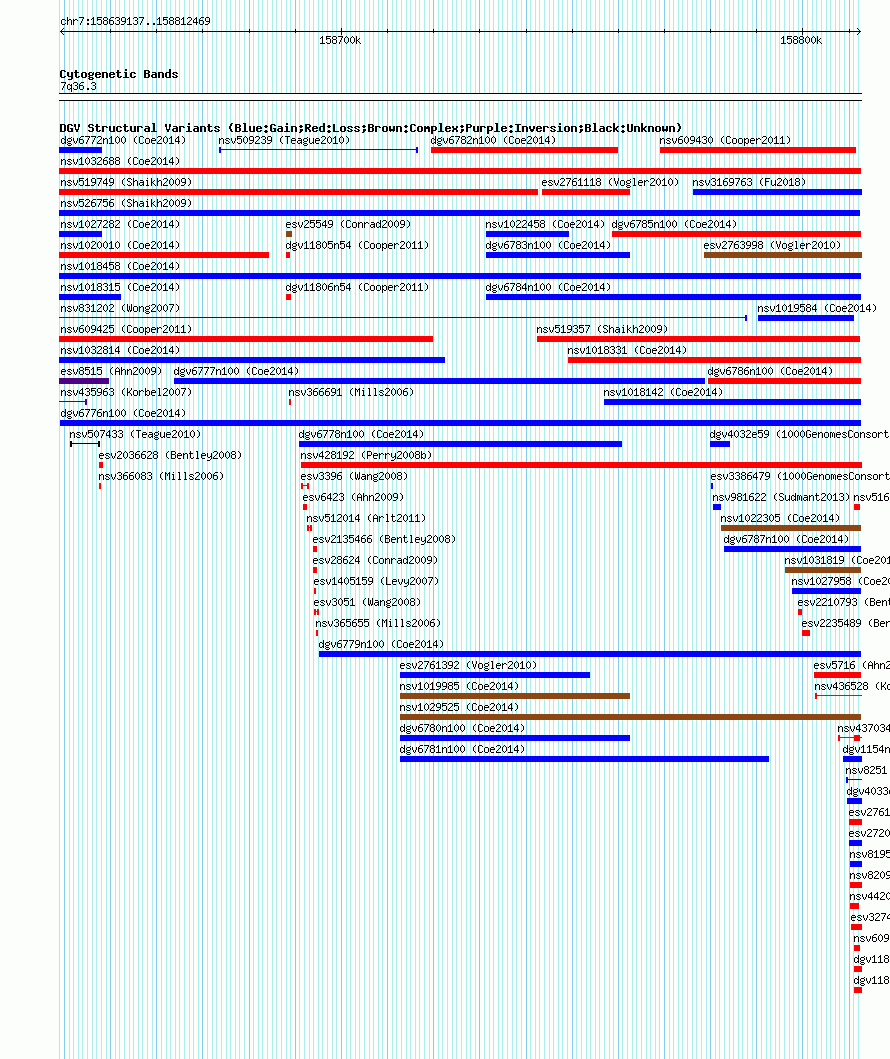
Task: Open nsv428192 (Perry2008b) label
Action: [366, 455]
